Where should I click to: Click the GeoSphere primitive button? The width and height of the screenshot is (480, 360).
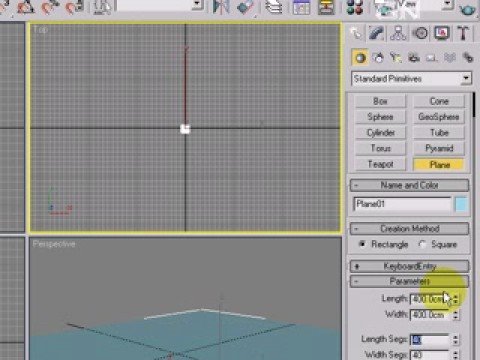[439, 117]
